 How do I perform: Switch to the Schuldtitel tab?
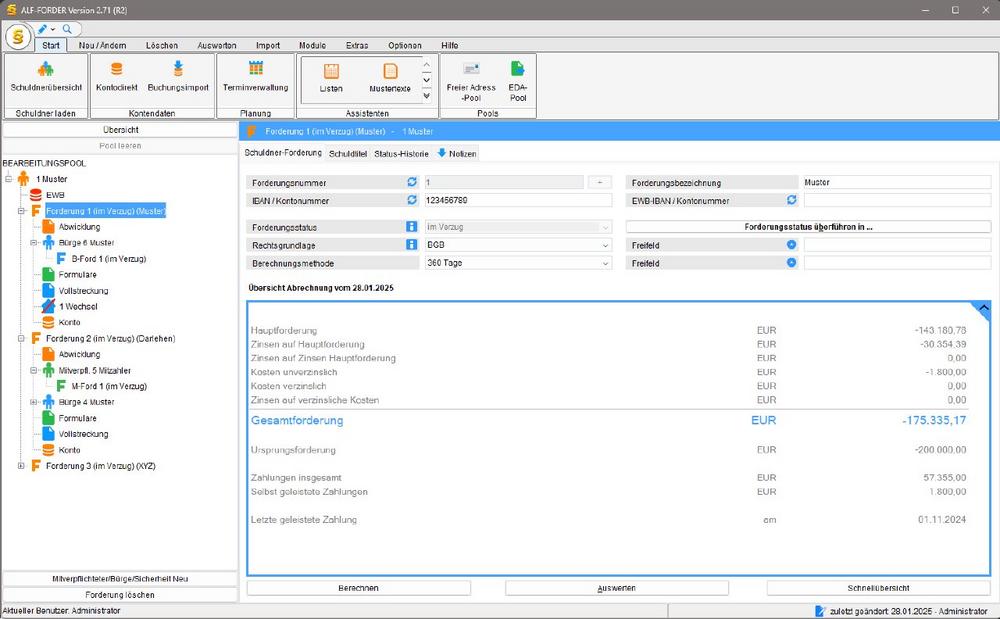point(347,153)
